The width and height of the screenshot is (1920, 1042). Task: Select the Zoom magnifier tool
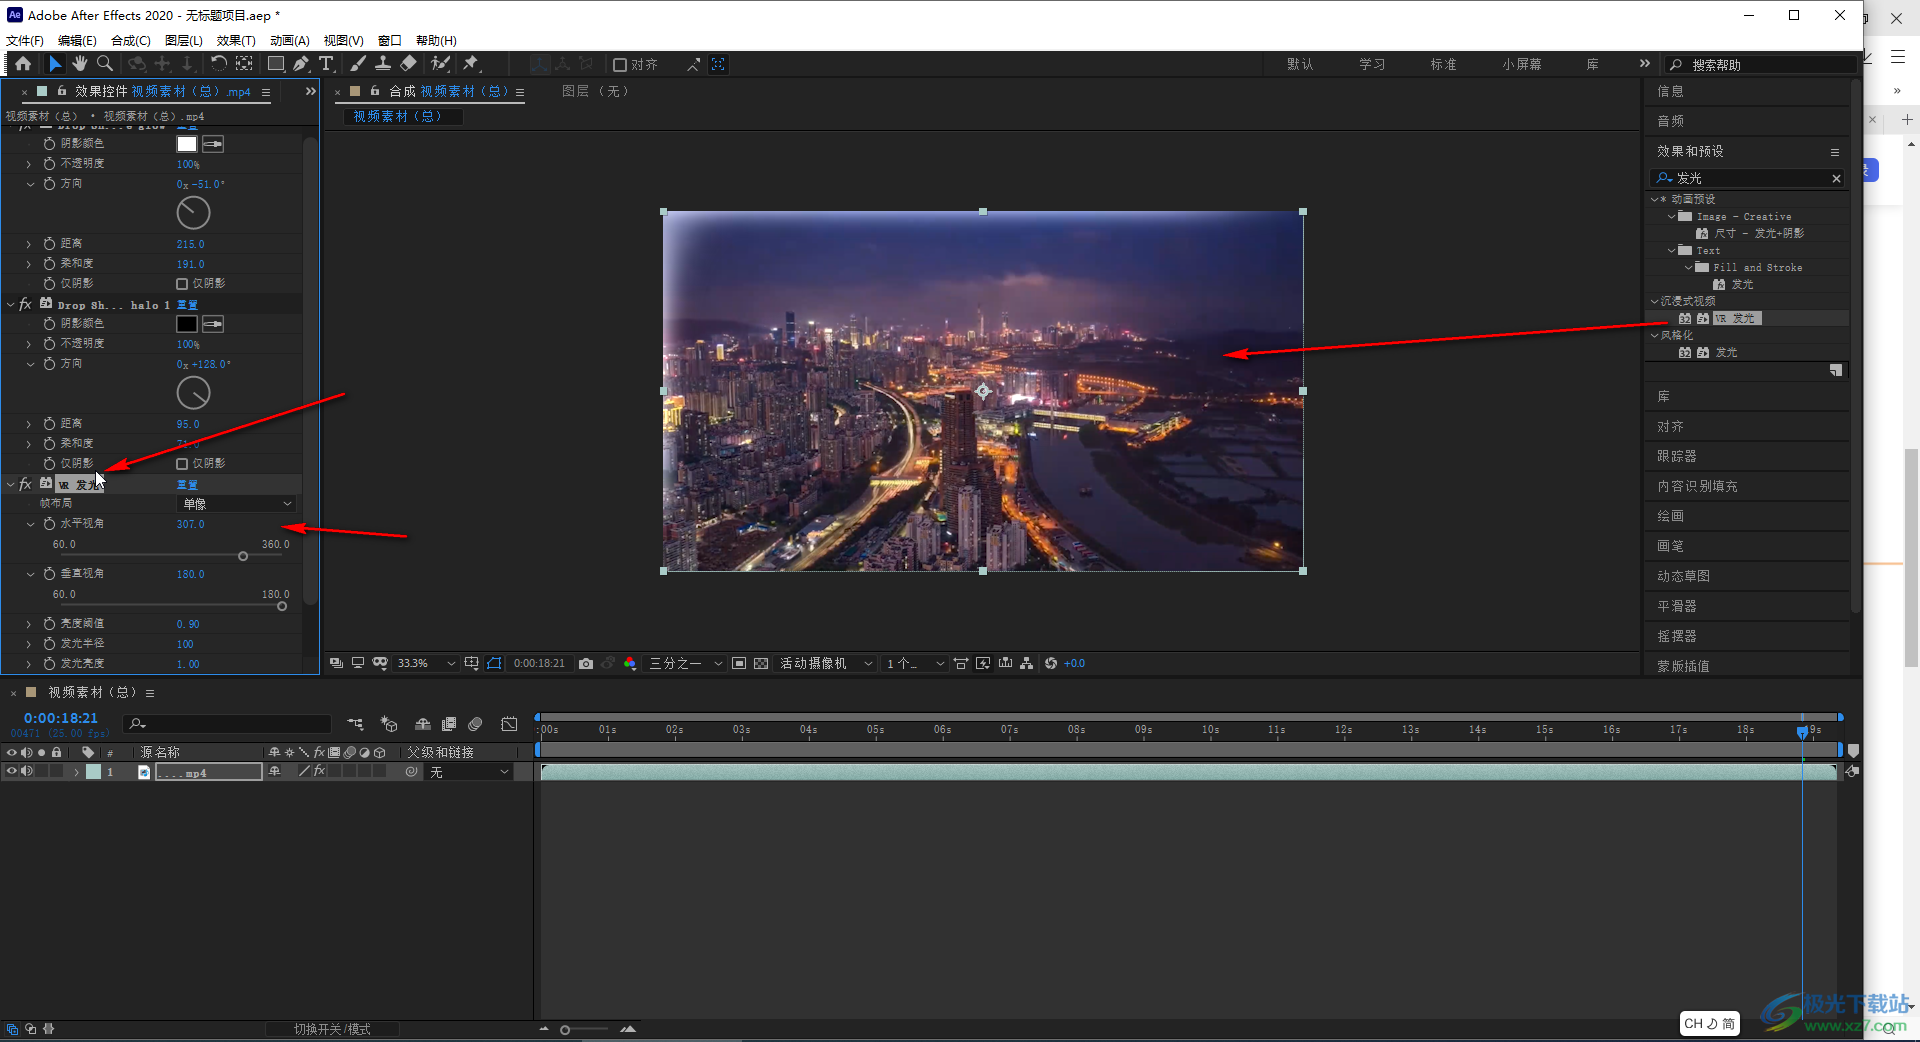point(105,64)
